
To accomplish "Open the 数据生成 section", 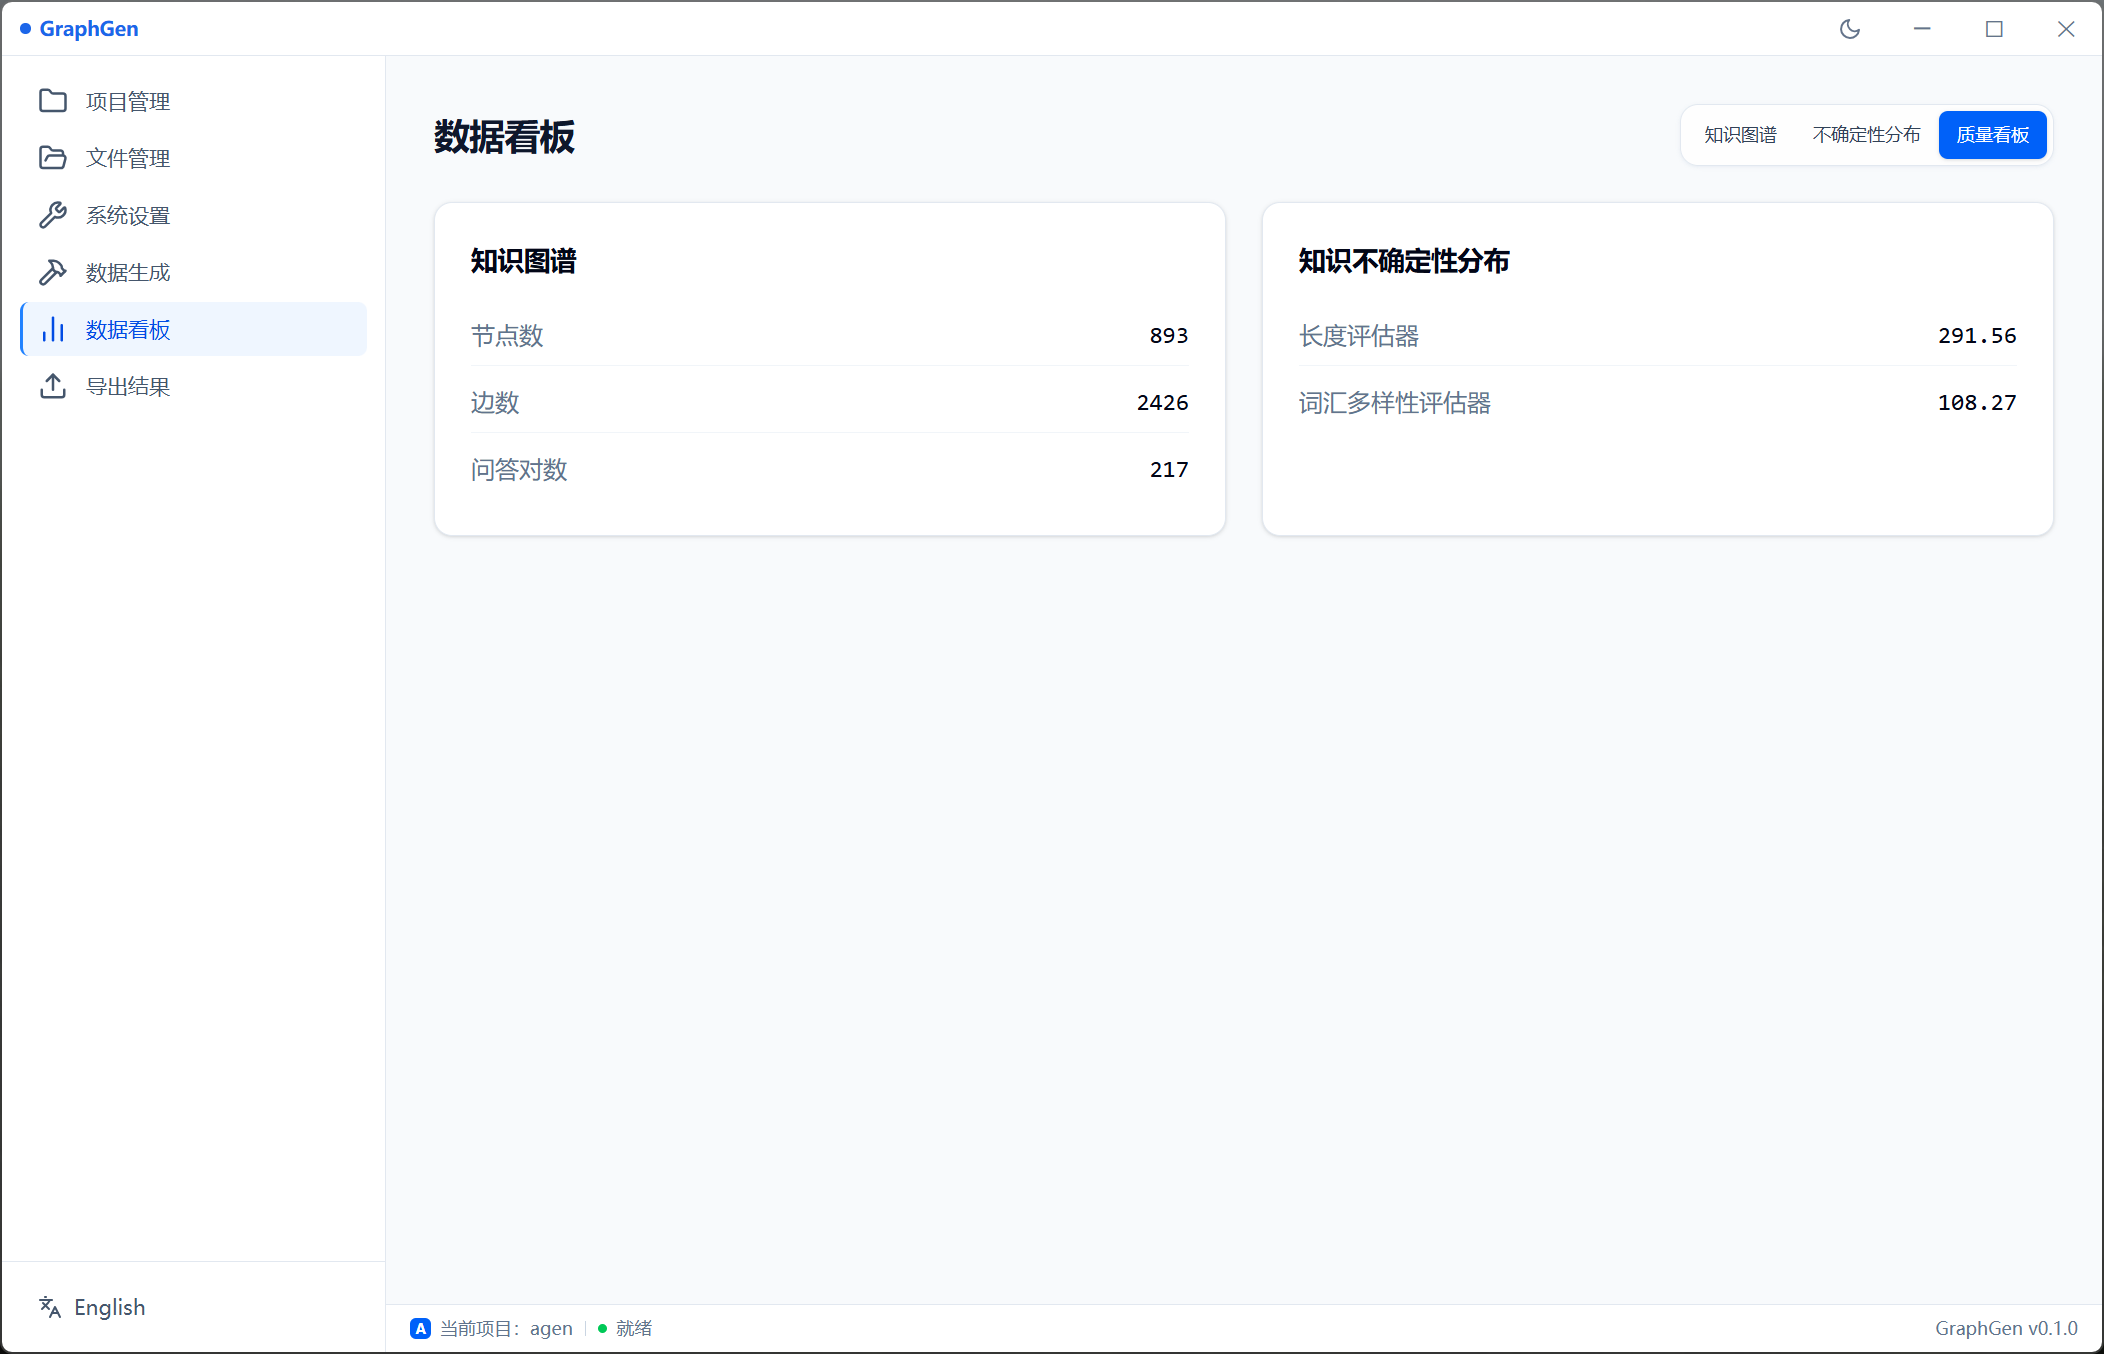I will coord(193,272).
